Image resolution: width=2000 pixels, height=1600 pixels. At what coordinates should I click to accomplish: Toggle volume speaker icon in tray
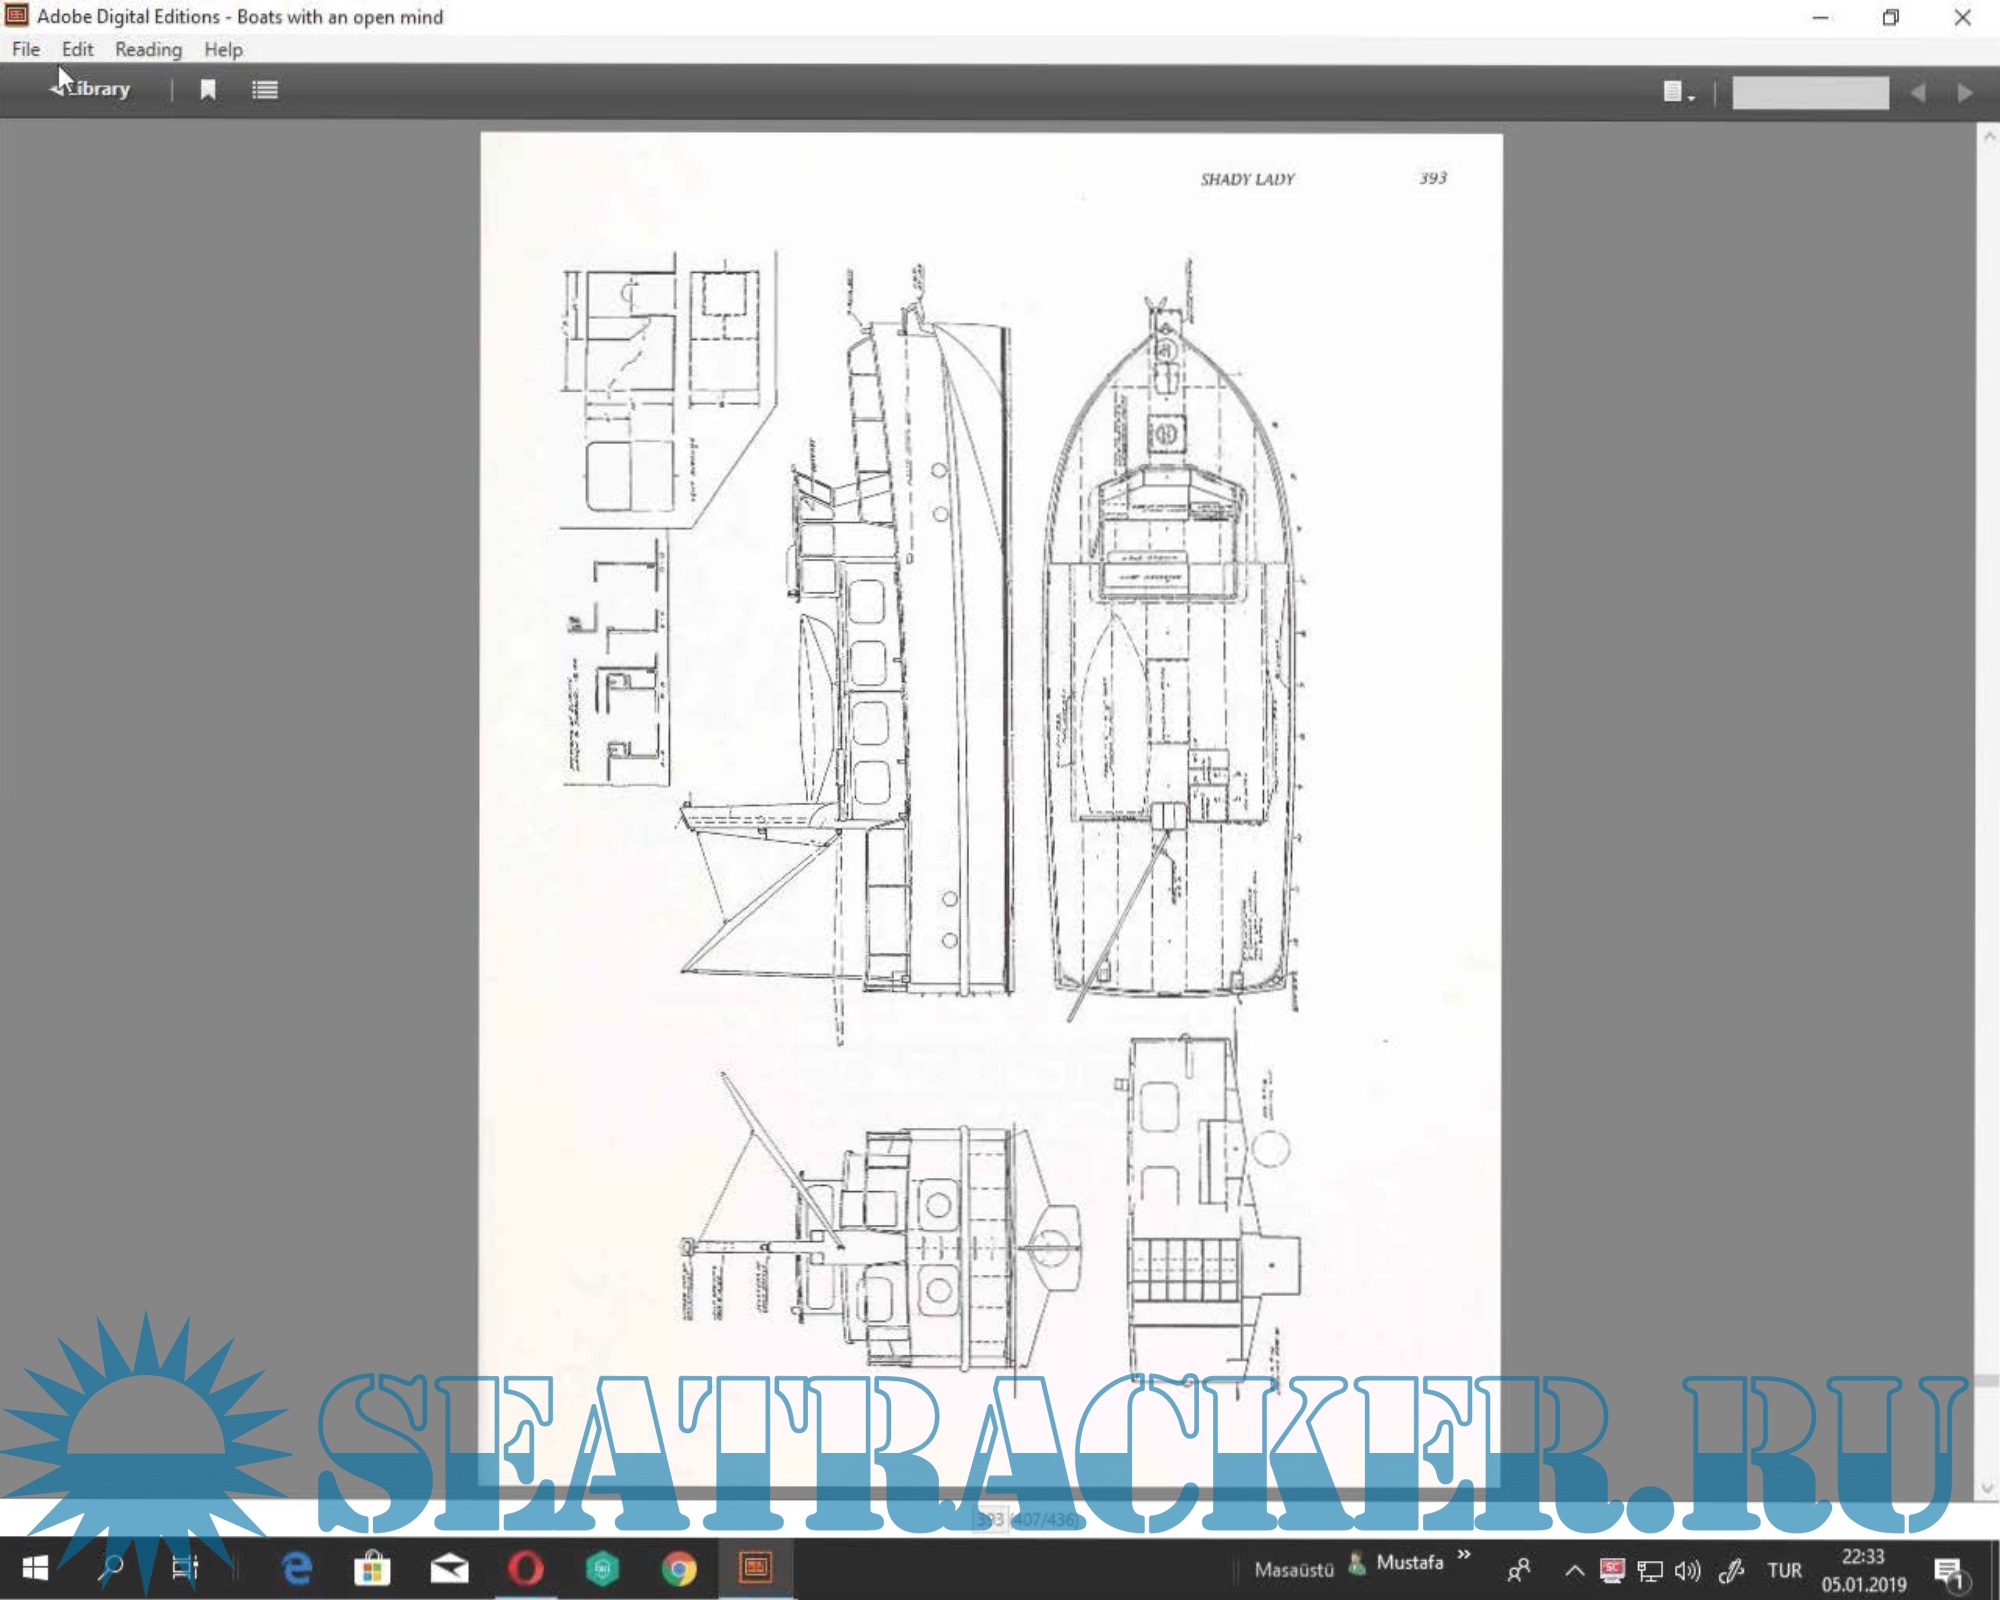(1687, 1570)
